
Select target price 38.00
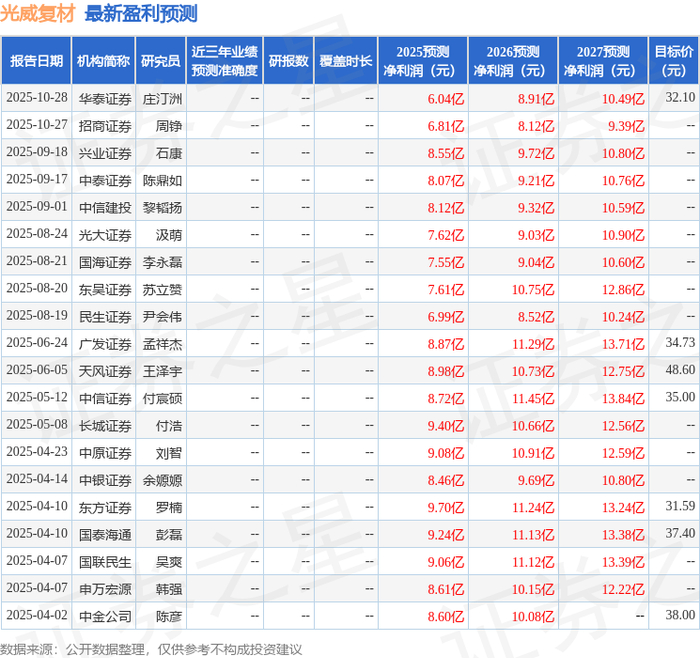pos(680,615)
